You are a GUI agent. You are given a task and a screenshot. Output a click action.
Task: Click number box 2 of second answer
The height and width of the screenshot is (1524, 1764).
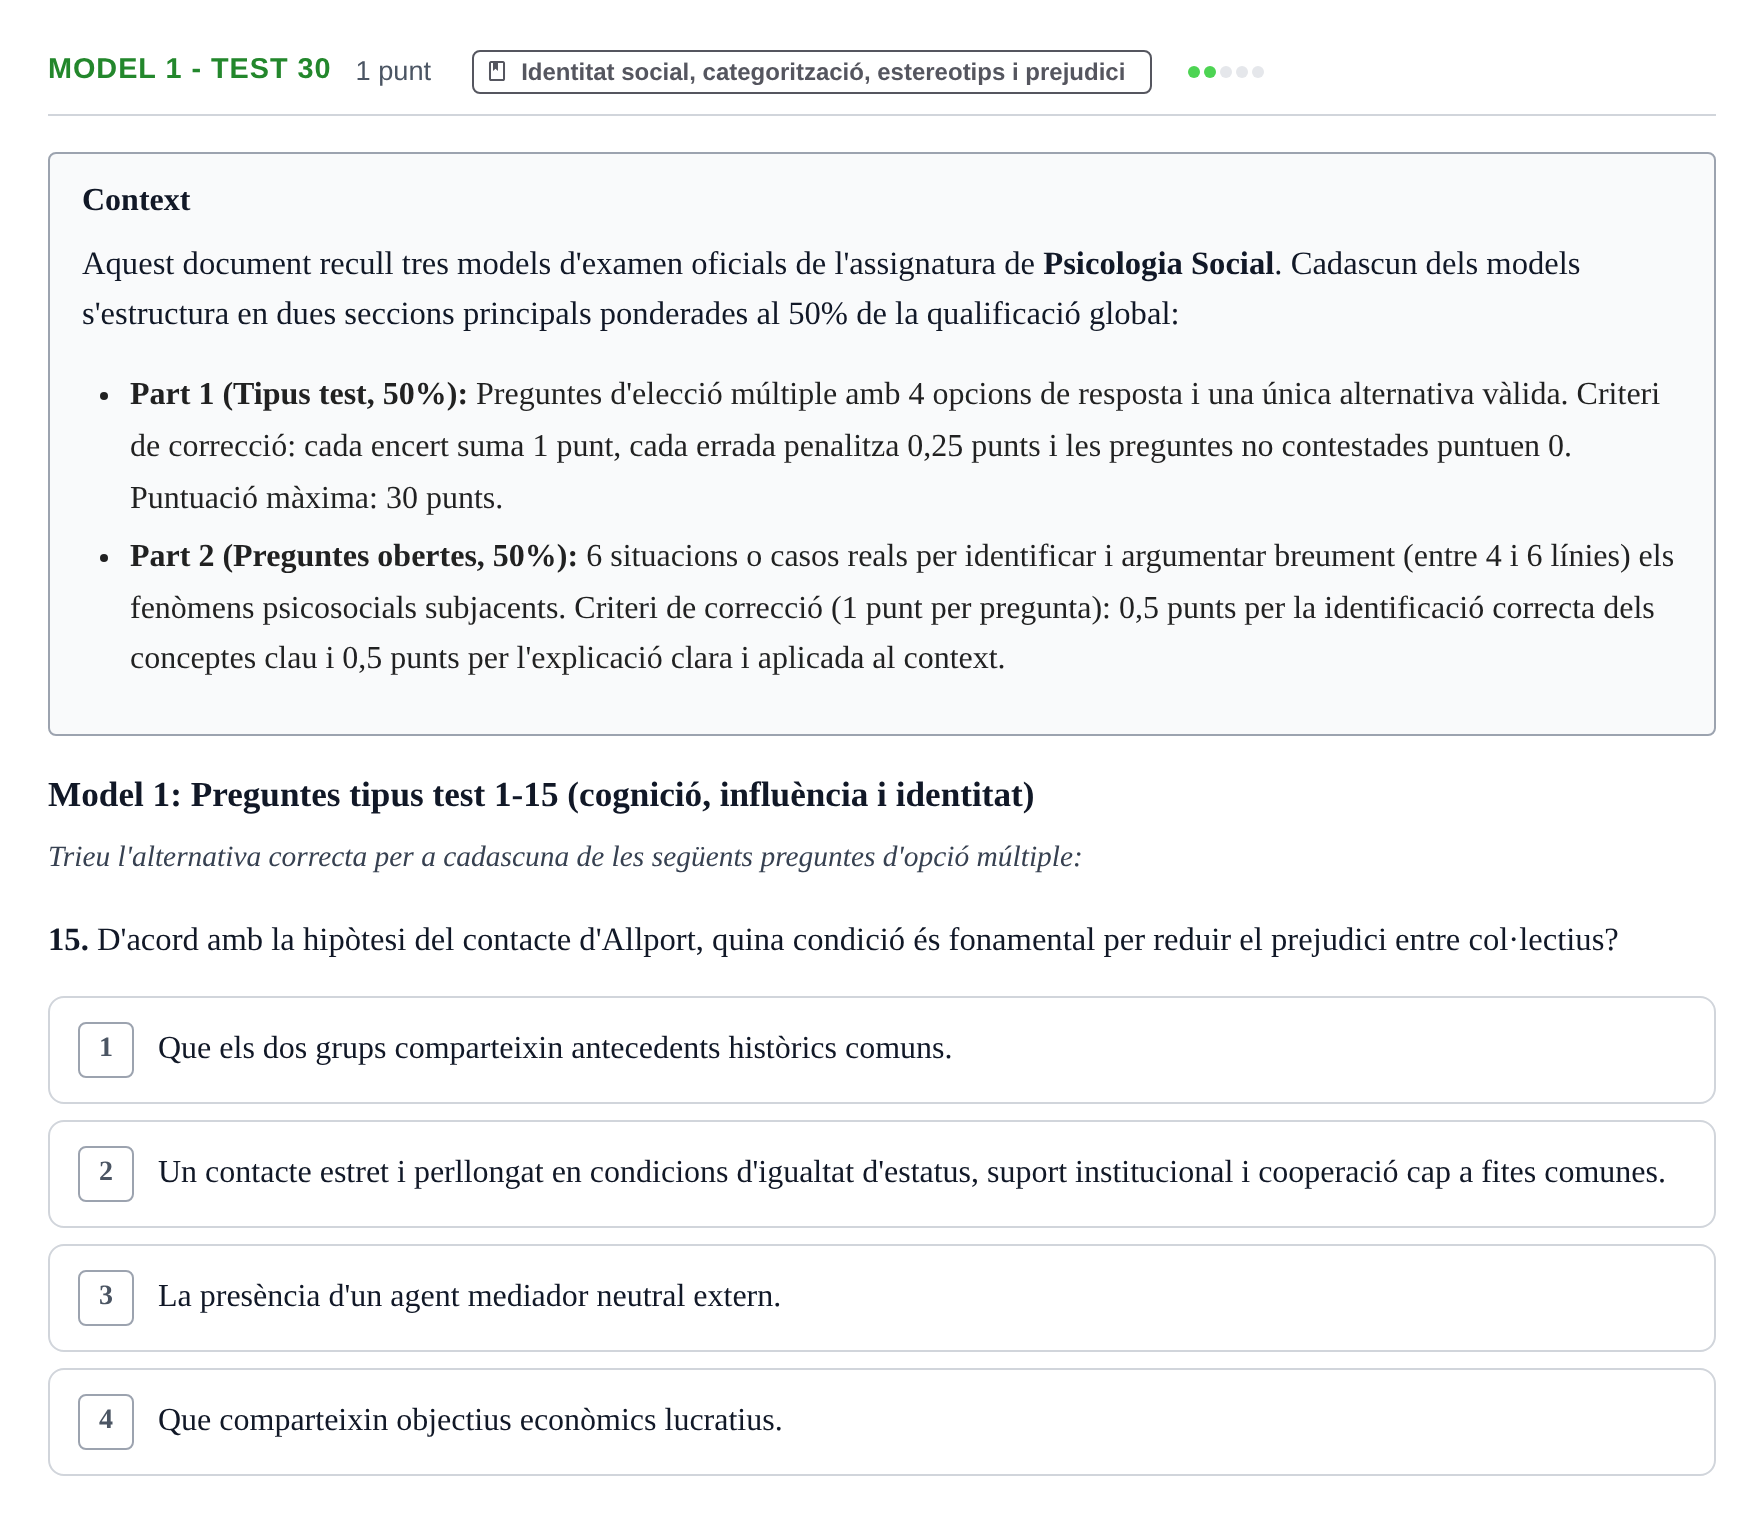[x=106, y=1174]
